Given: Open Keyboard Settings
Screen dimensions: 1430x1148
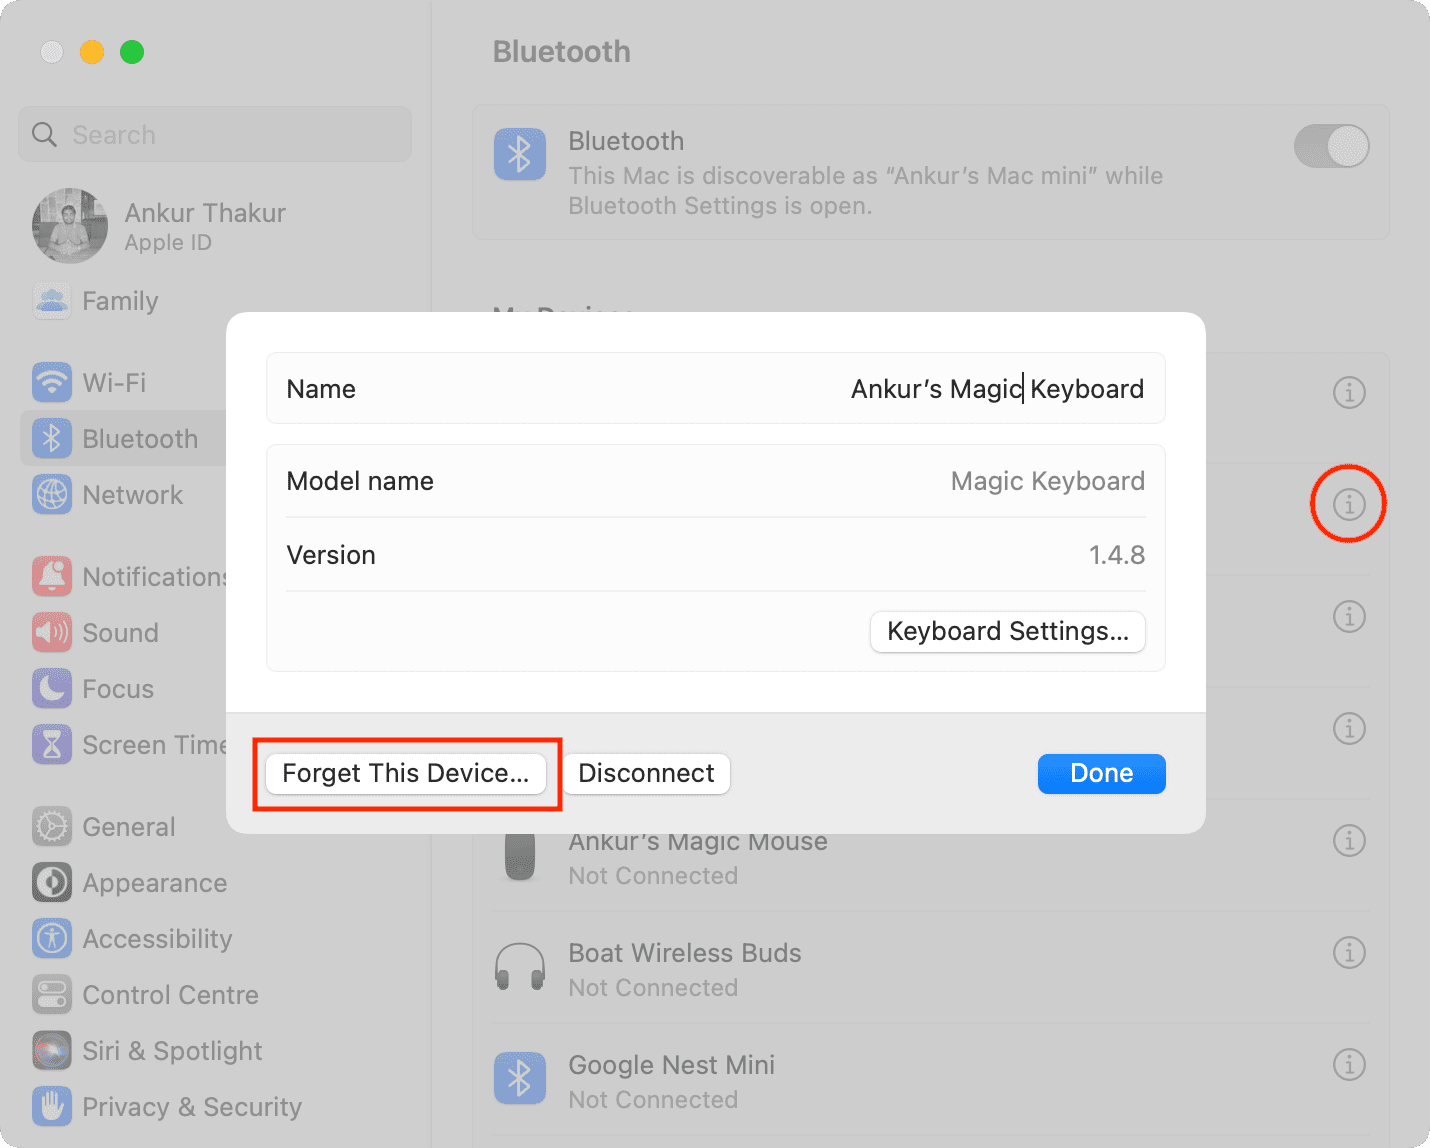Looking at the screenshot, I should coord(1008,632).
